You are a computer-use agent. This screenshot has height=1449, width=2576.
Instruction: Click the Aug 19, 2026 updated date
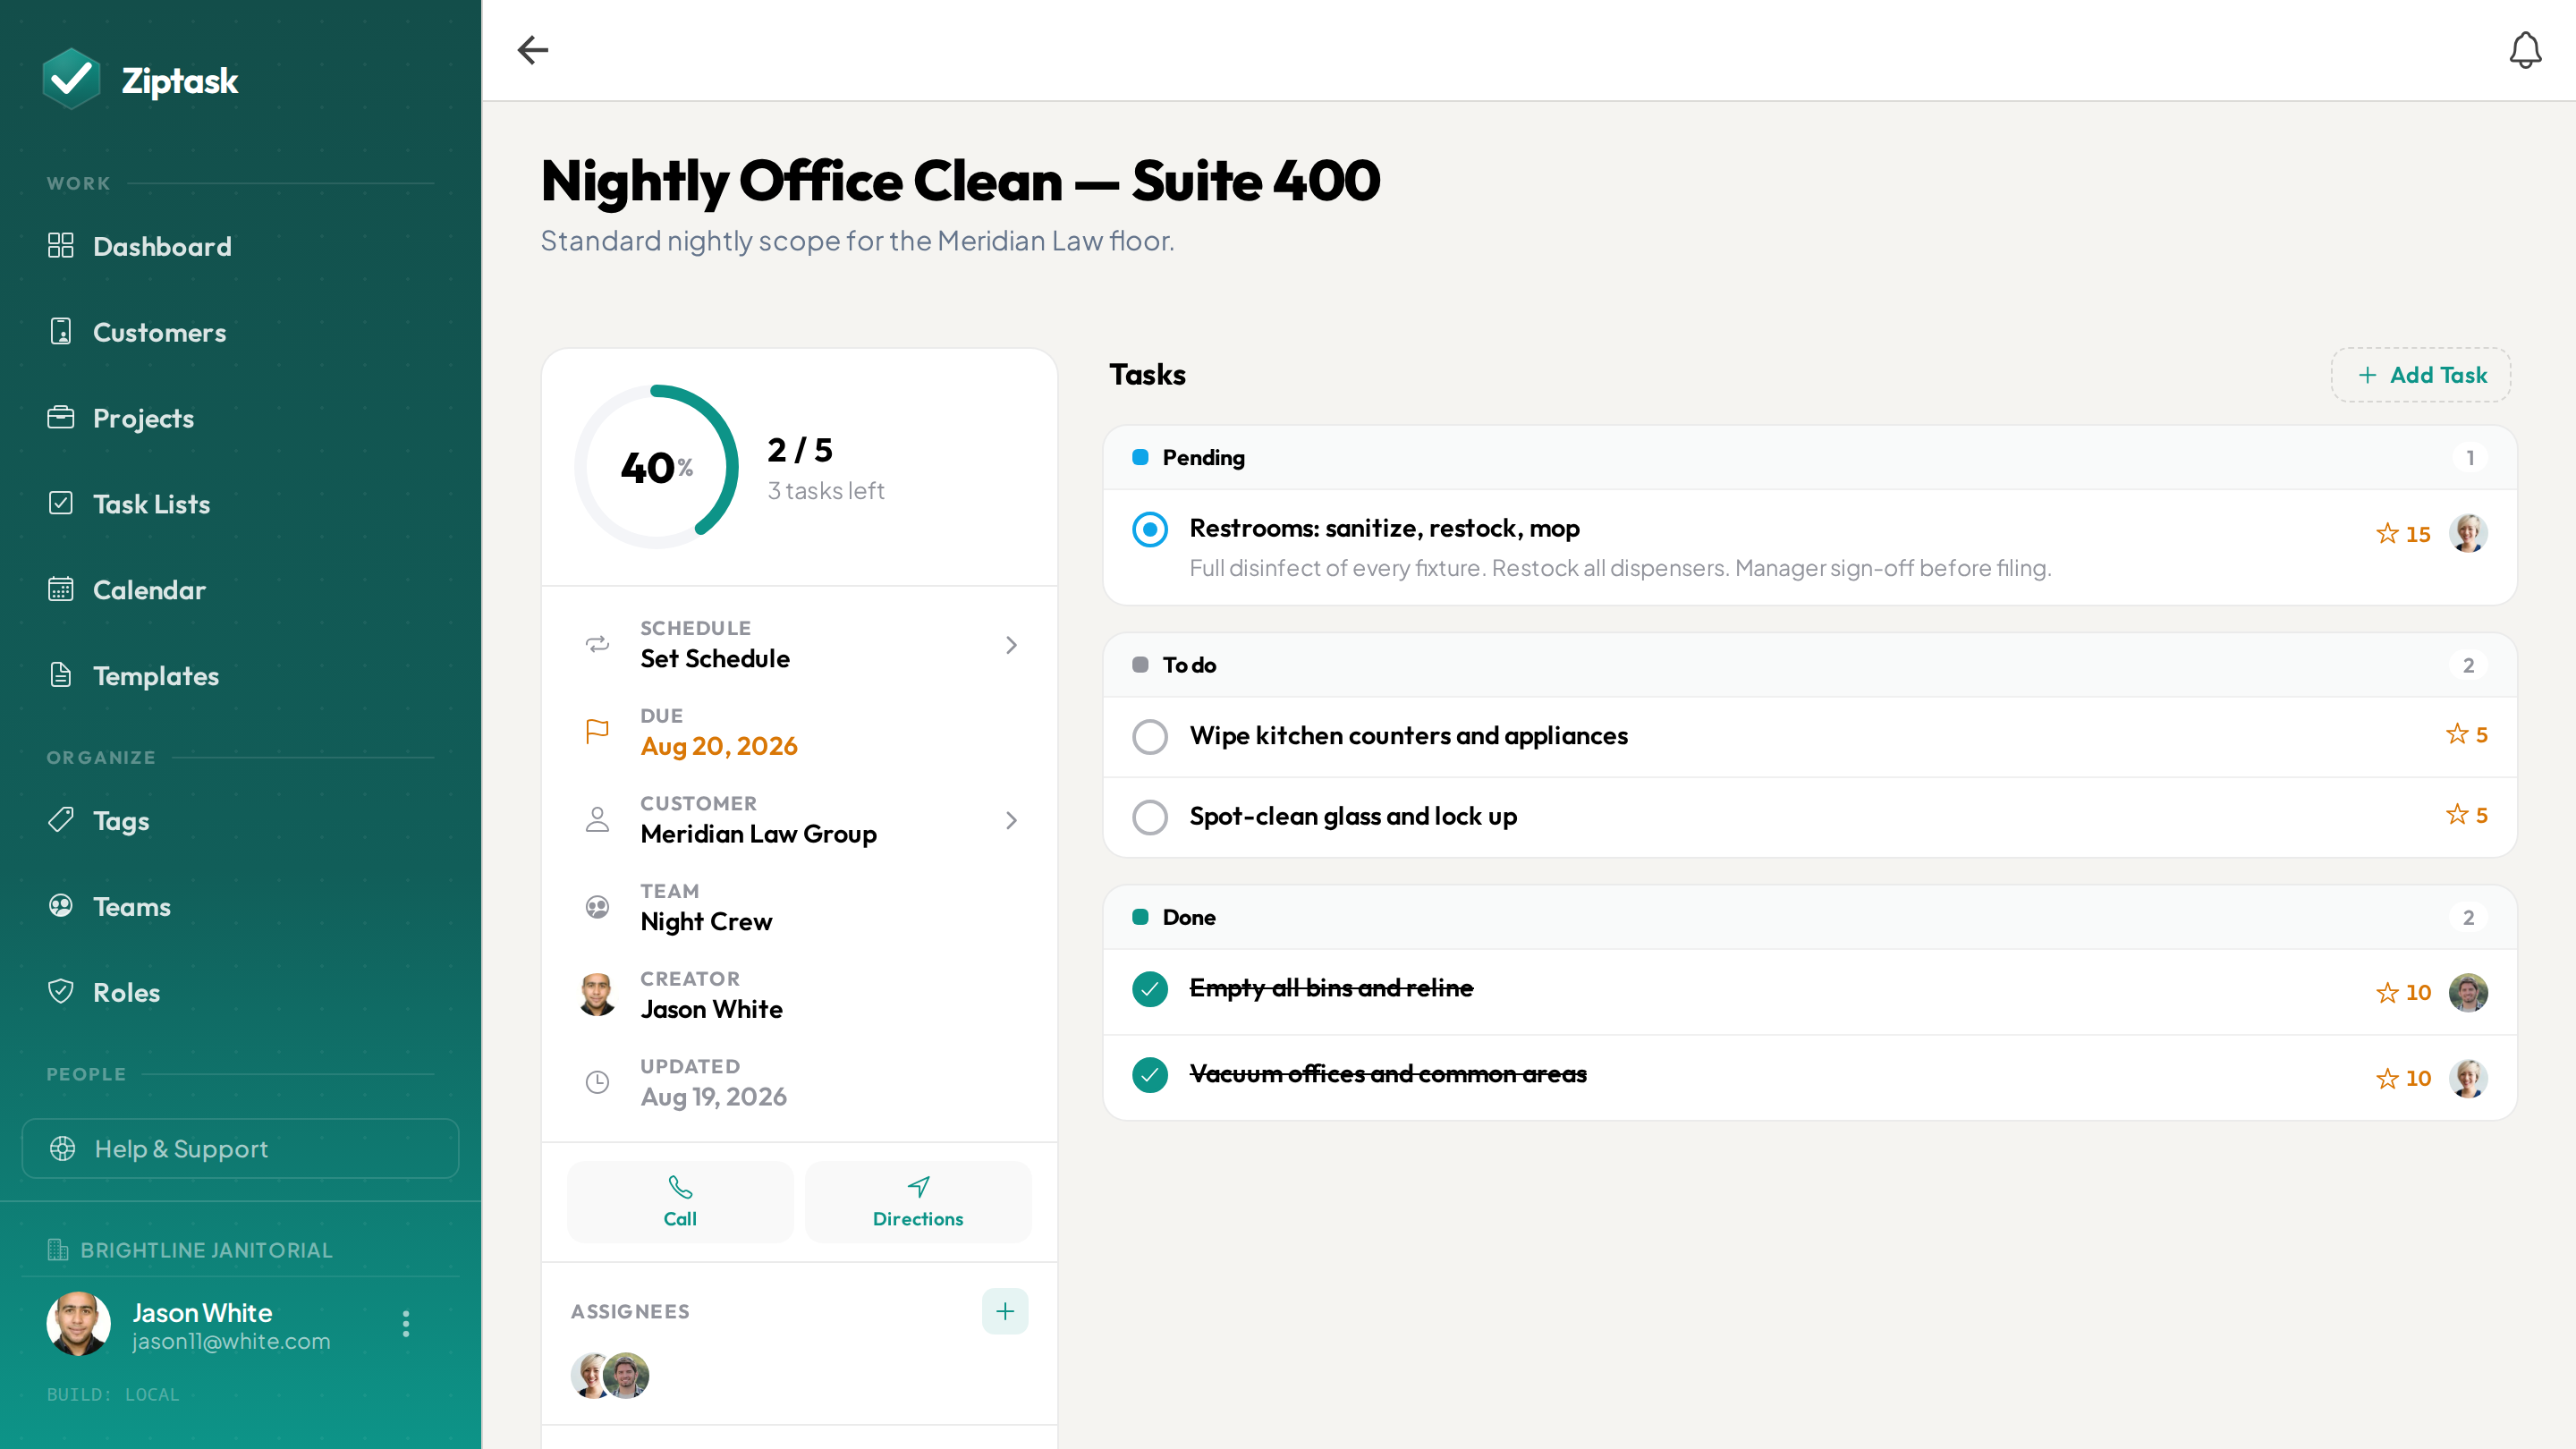tap(714, 1097)
